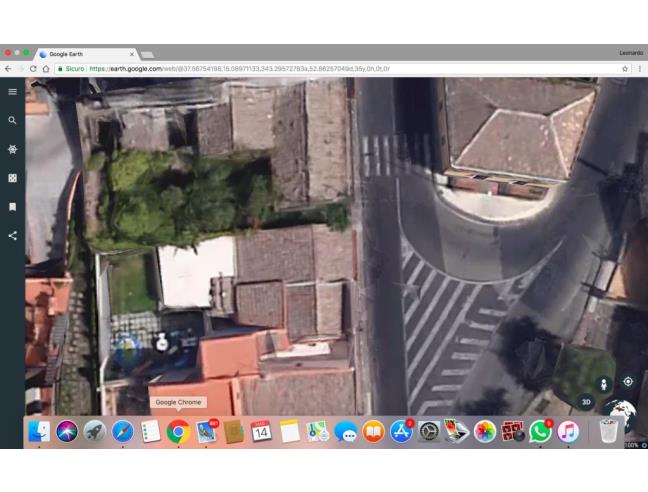Image resolution: width=648 pixels, height=492 pixels.
Task: Open iBooks from the dock
Action: pos(373,432)
